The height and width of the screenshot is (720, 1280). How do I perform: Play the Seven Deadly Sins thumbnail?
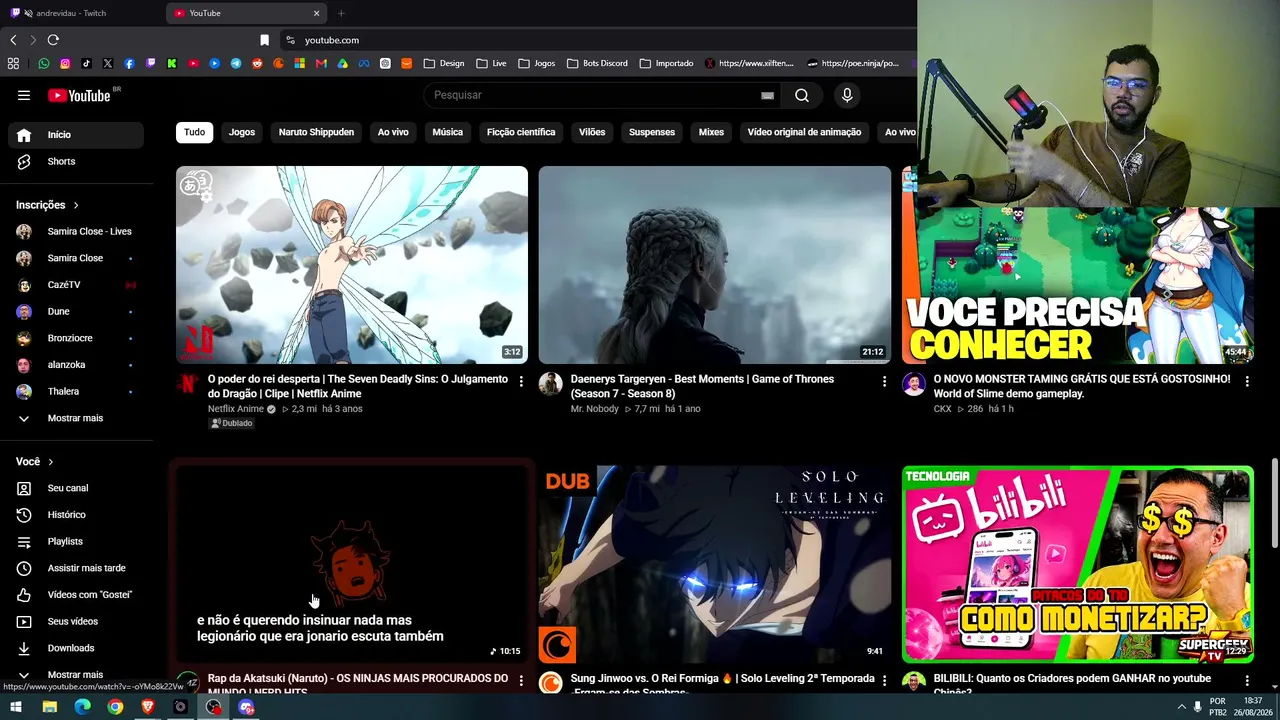[352, 265]
